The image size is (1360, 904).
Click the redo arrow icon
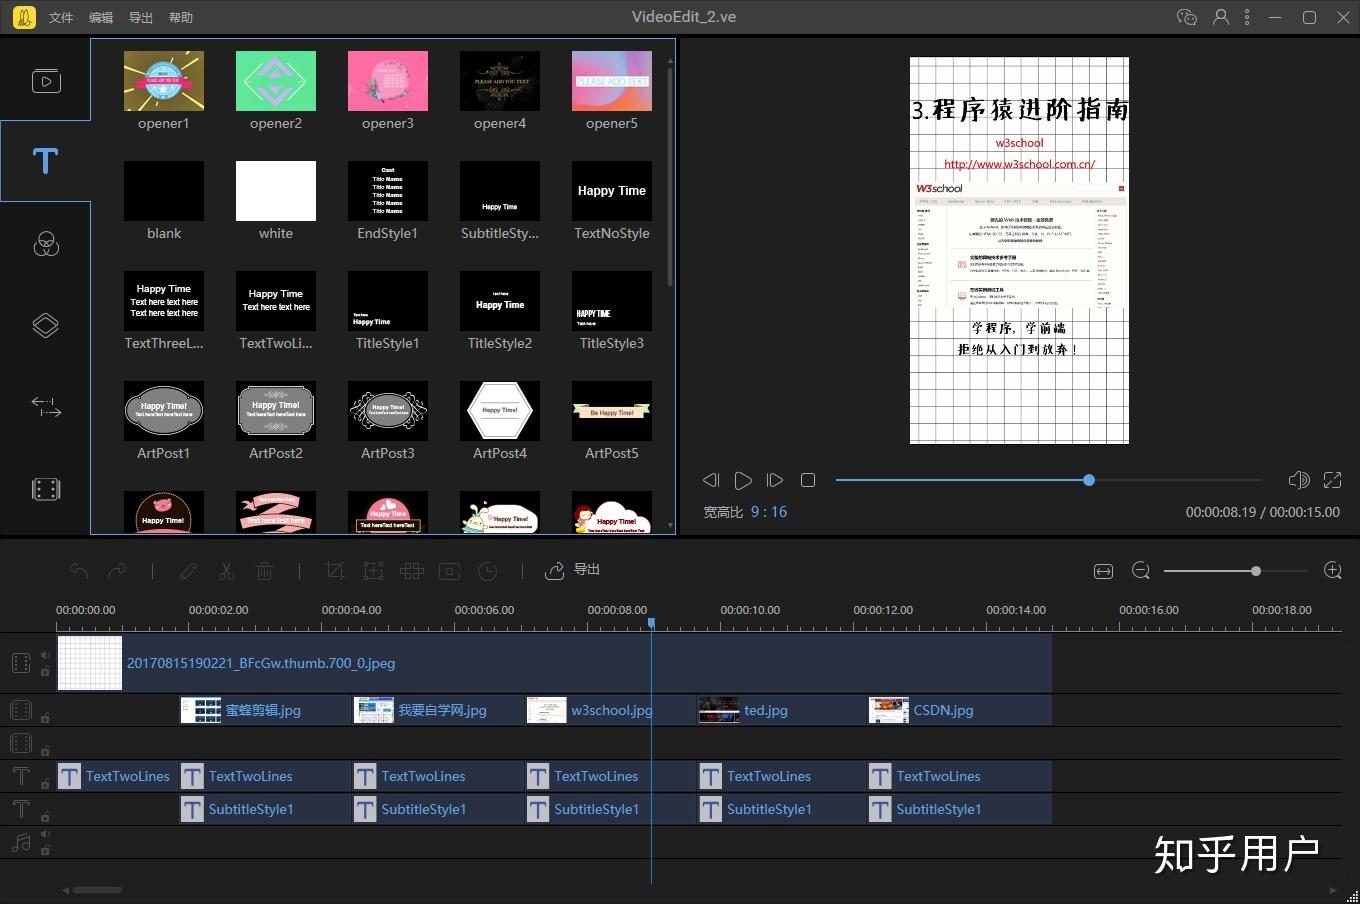point(117,571)
